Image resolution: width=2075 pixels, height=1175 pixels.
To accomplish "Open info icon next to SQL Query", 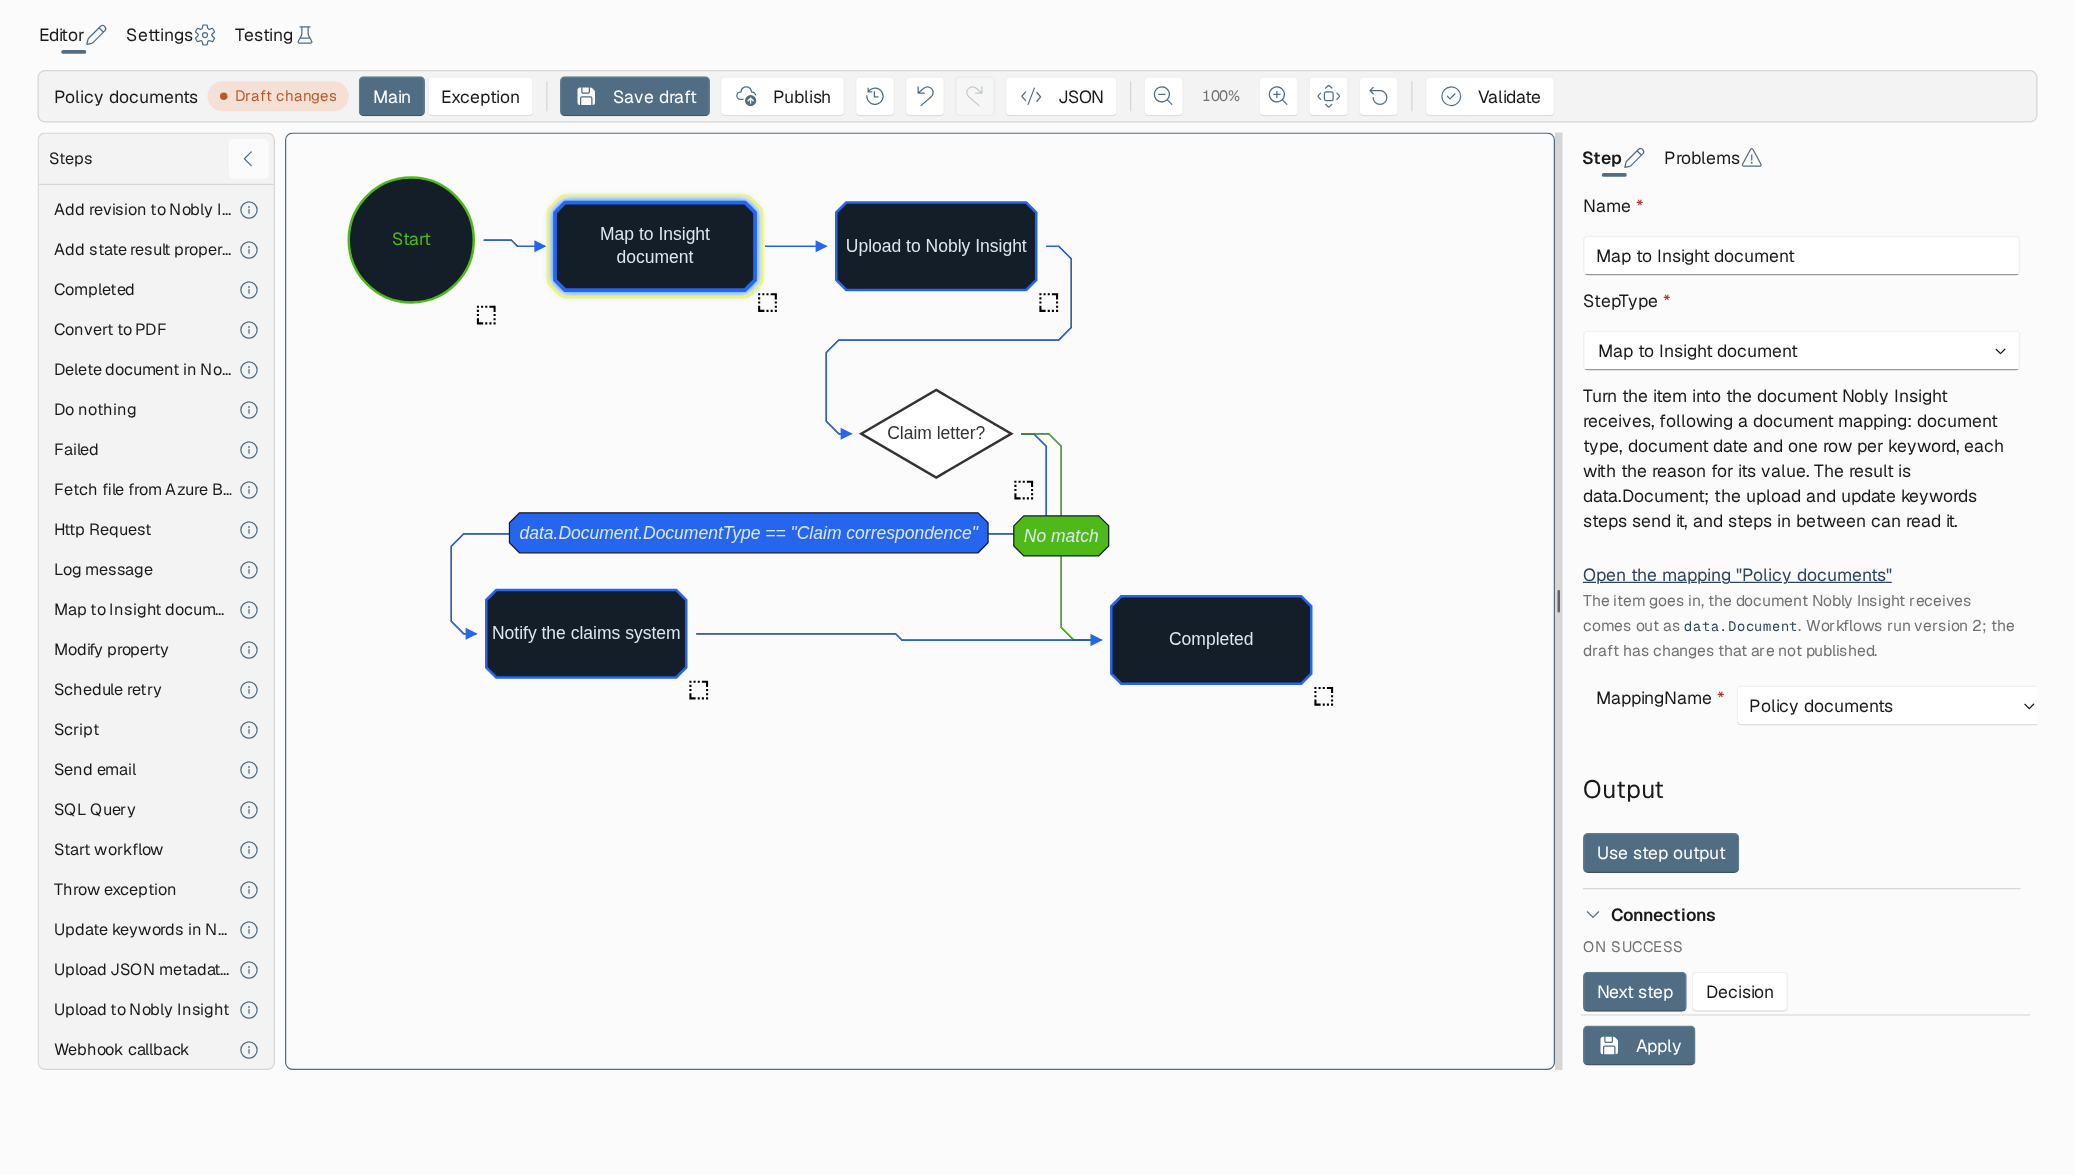I will click(249, 810).
